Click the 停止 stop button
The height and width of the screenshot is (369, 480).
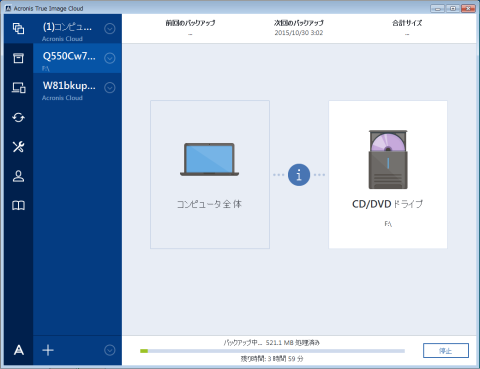(446, 351)
